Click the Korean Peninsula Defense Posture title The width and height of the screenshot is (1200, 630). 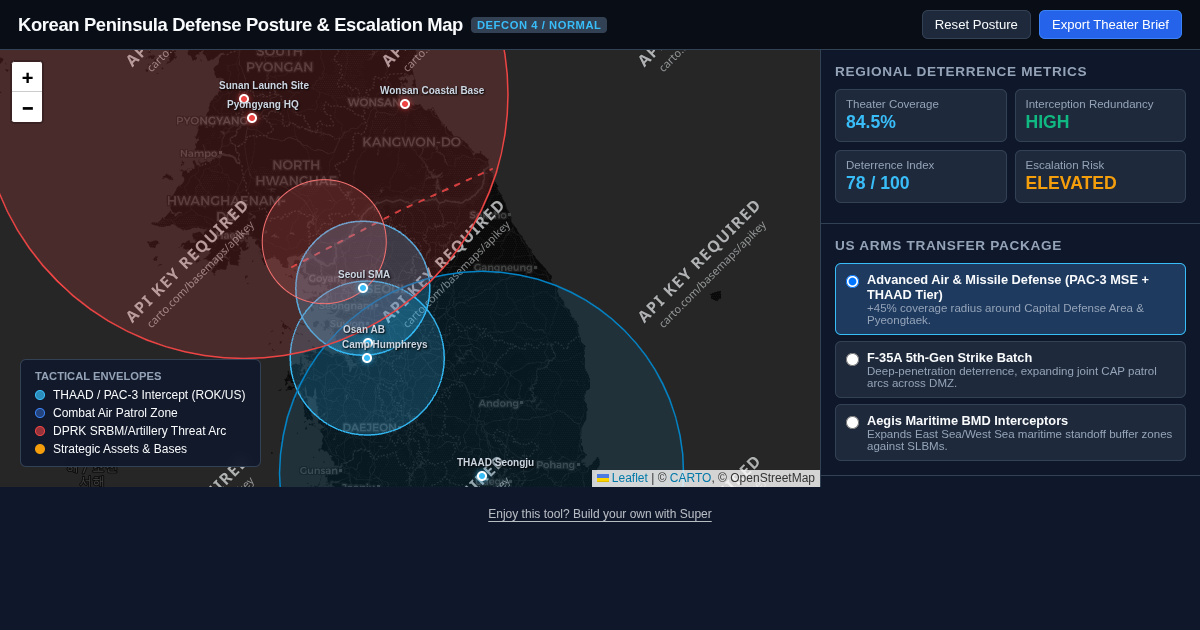pos(240,25)
